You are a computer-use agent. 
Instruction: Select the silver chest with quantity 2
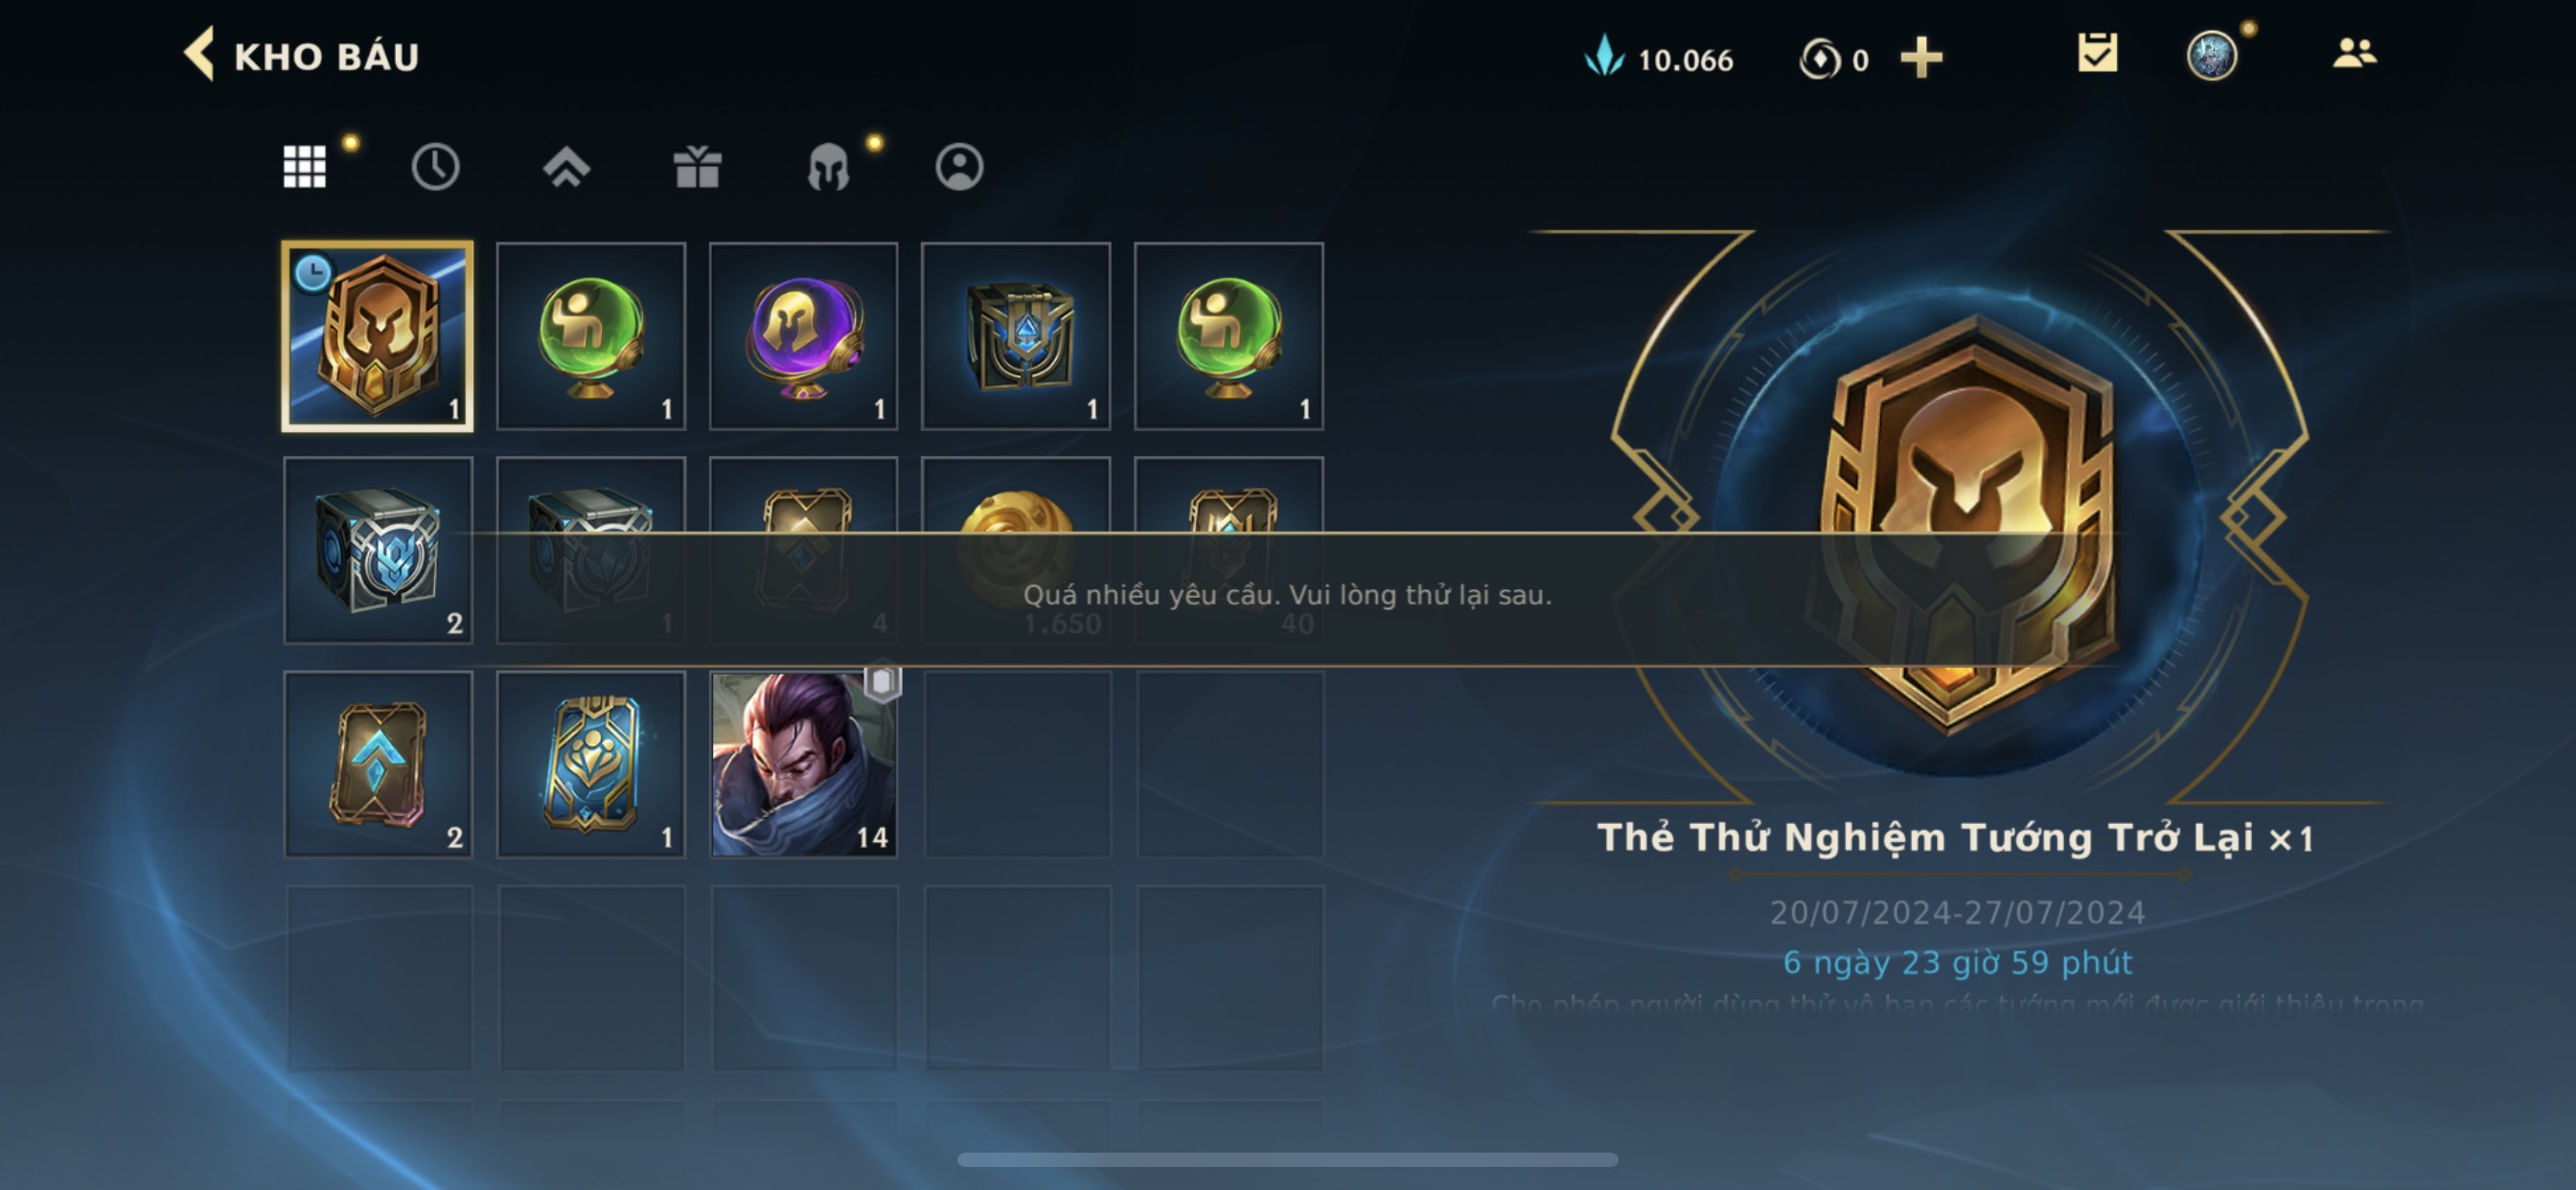pos(378,550)
